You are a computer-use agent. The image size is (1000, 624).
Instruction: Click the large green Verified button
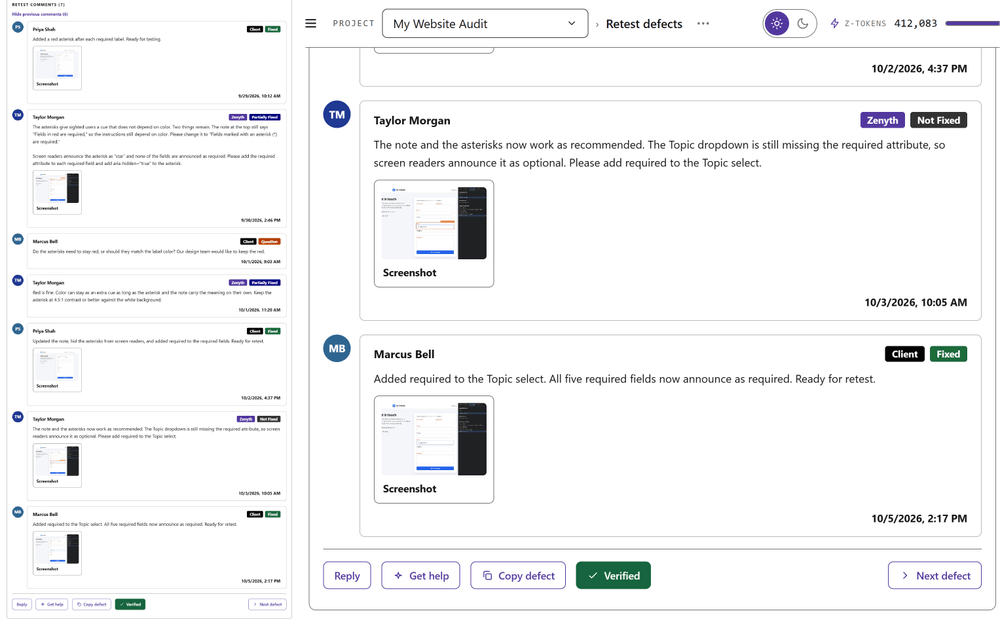pyautogui.click(x=613, y=576)
